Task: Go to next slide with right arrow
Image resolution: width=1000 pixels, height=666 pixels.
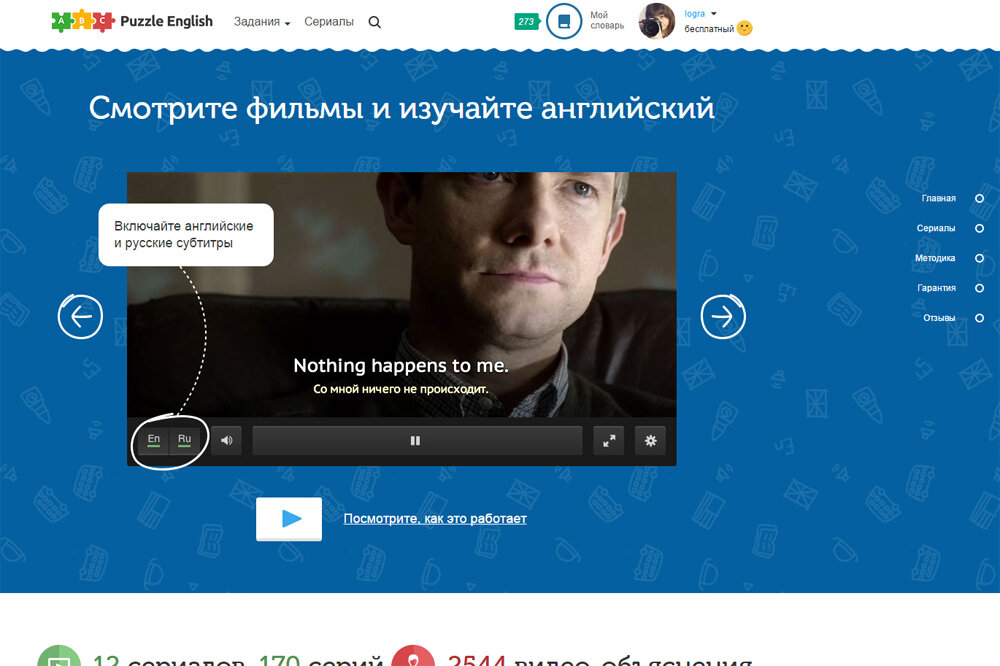Action: click(723, 316)
